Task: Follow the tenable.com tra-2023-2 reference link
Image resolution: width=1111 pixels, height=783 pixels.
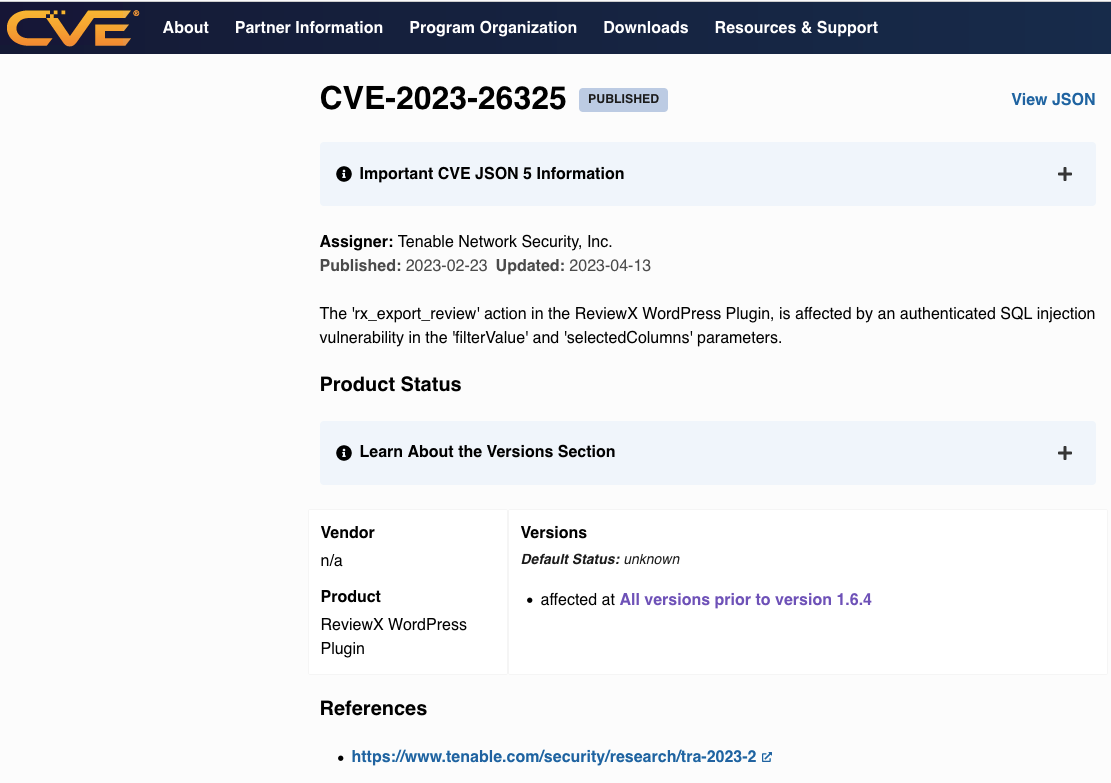Action: 553,757
